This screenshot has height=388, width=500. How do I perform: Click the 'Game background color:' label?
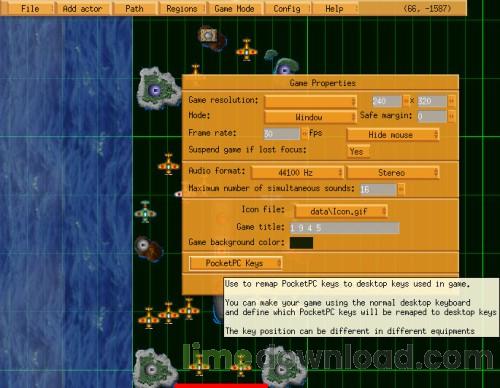(236, 242)
